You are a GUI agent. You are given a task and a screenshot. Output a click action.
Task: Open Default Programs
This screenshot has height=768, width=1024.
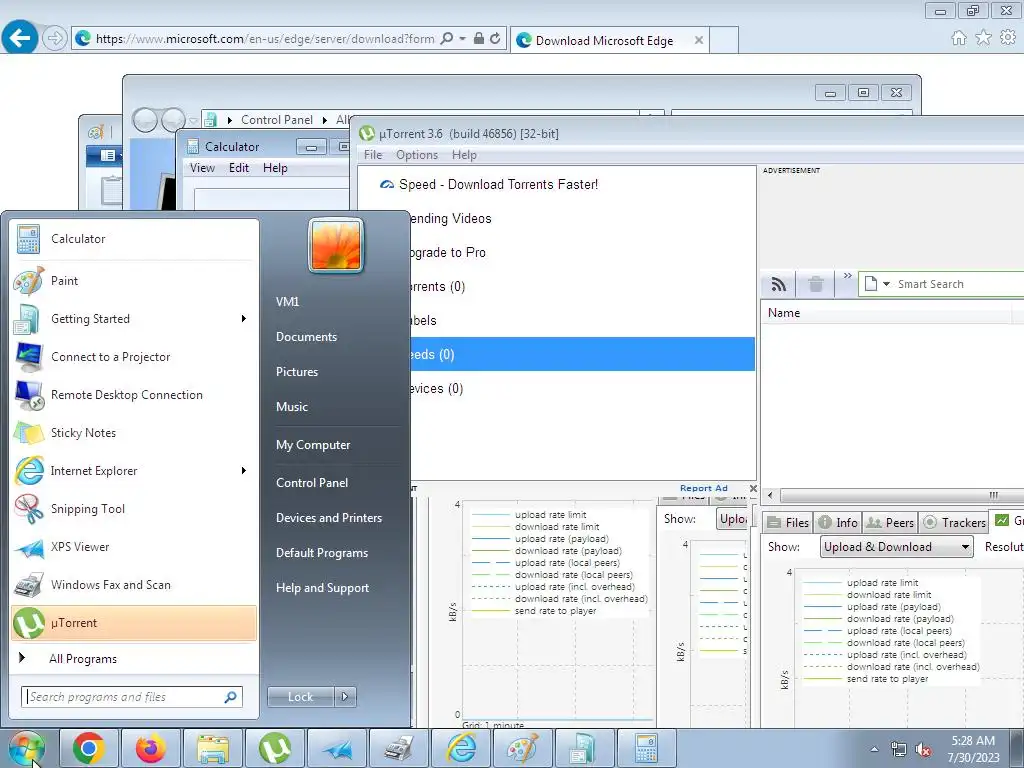pyautogui.click(x=322, y=553)
